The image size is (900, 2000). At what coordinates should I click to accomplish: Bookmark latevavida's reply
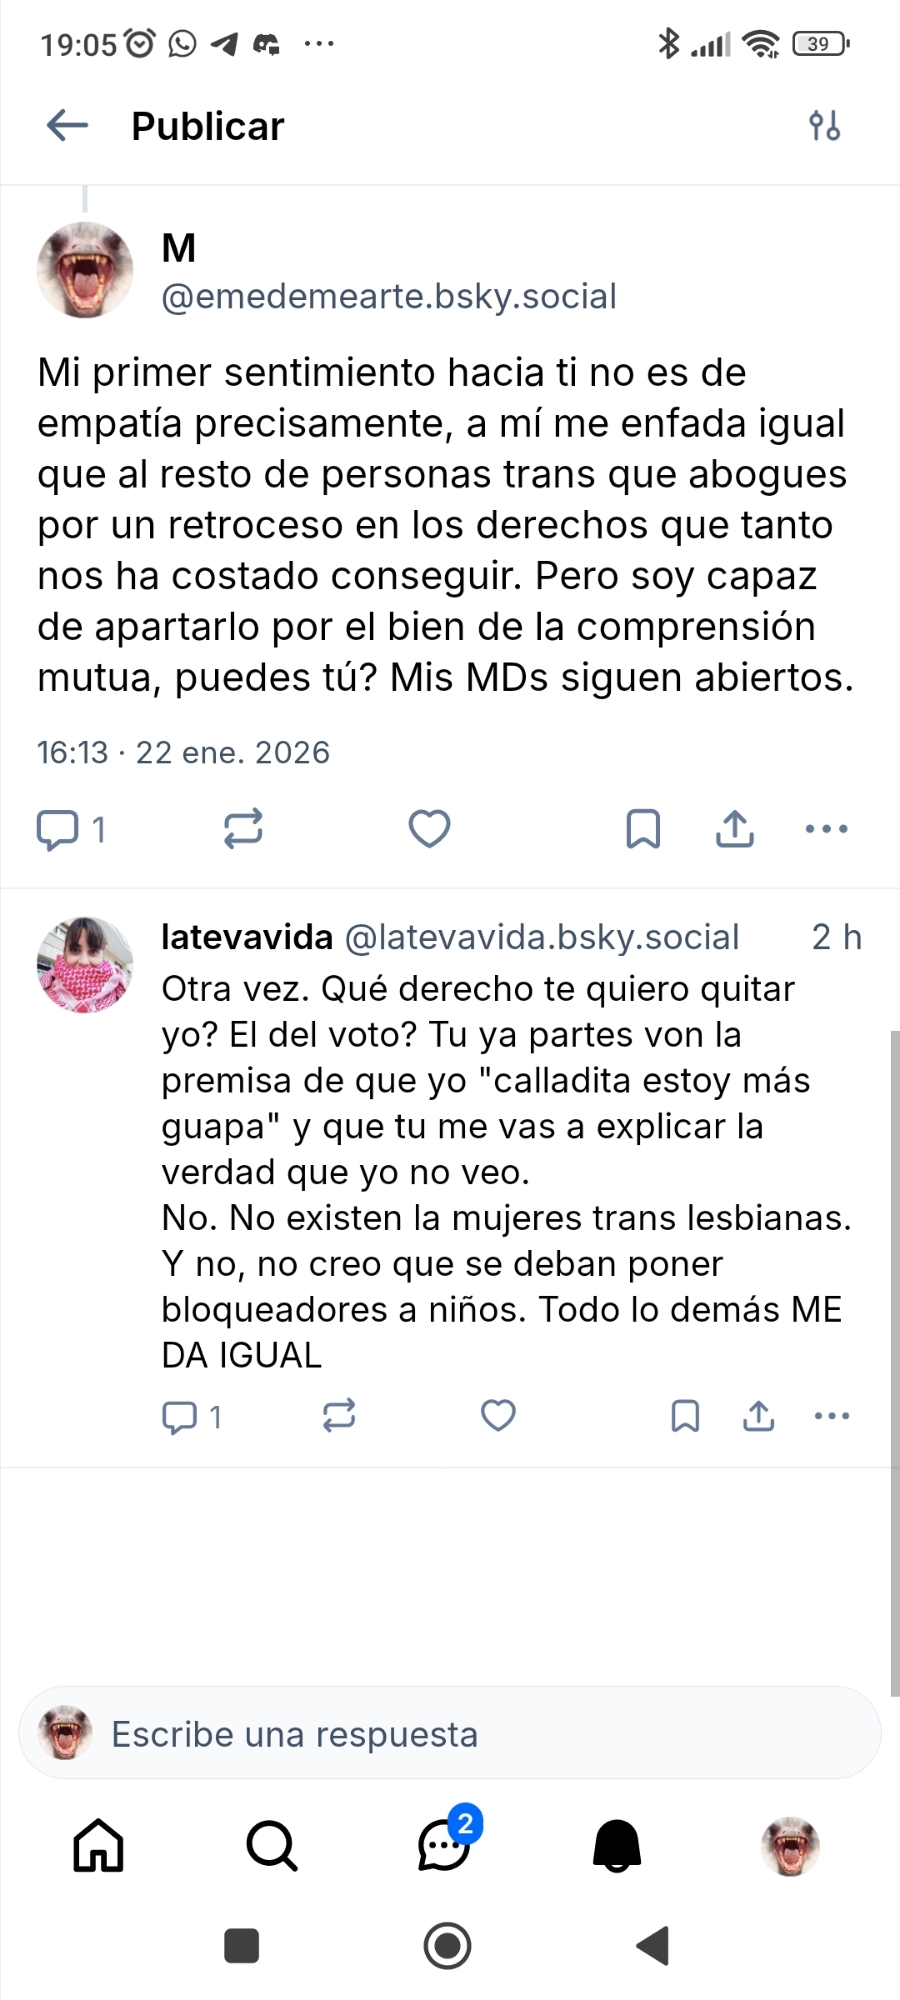[x=685, y=1416]
